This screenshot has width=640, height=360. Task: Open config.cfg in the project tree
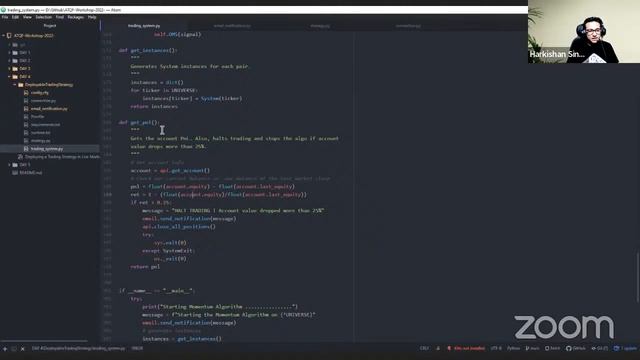click(40, 93)
